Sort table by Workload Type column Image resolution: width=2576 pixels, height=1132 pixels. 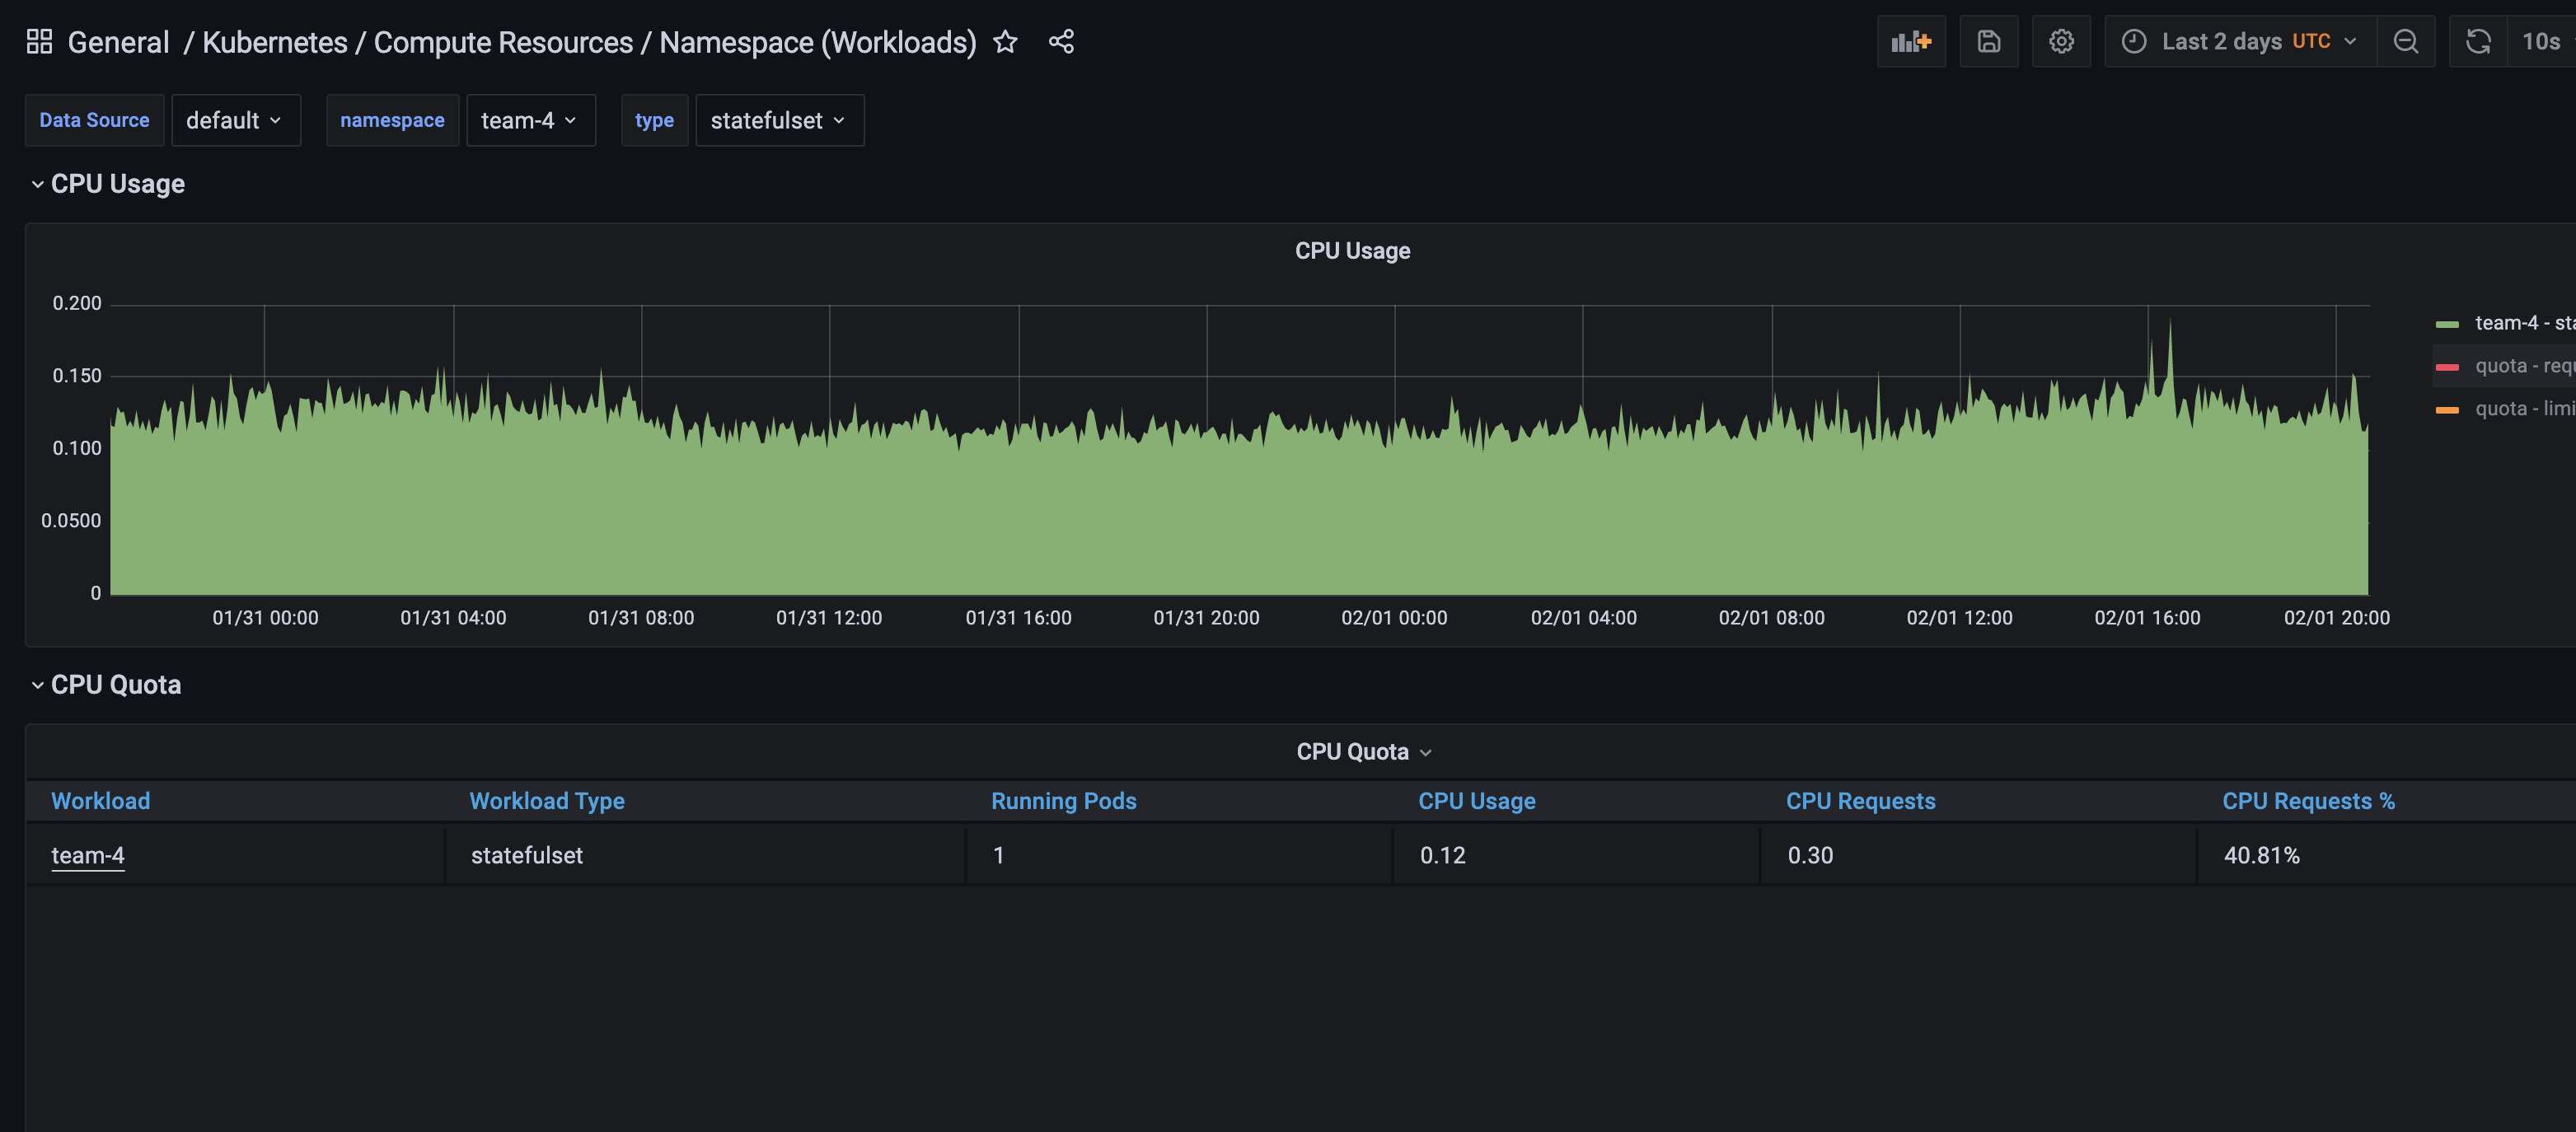(546, 801)
